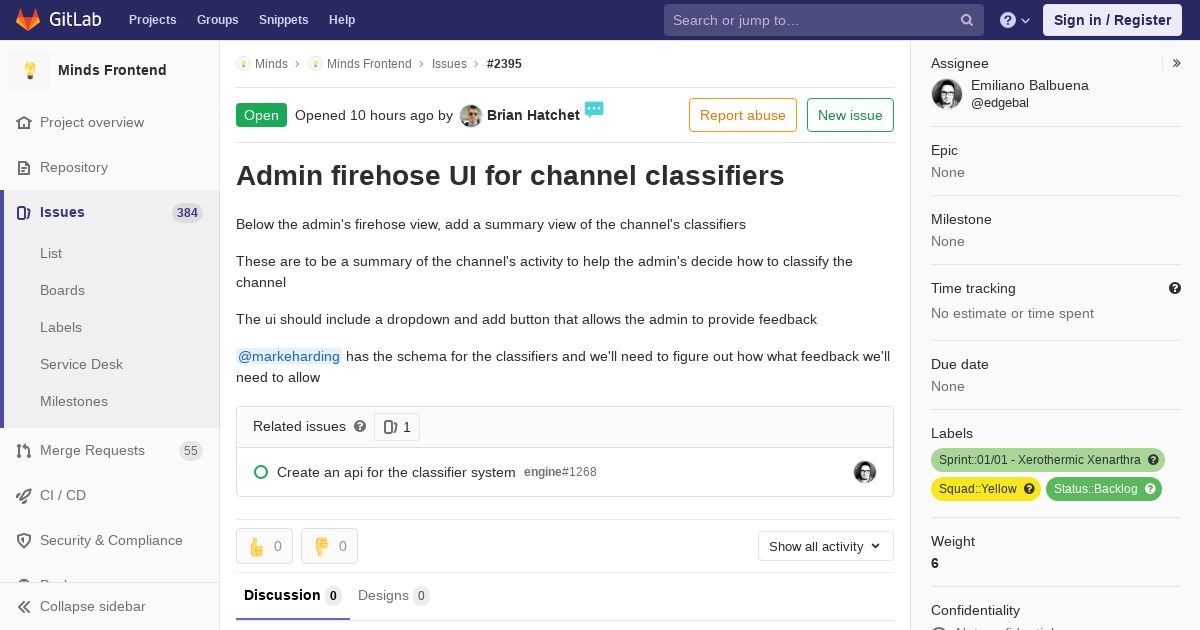Click the Sprint label help icon
The height and width of the screenshot is (630, 1200).
tap(1153, 460)
